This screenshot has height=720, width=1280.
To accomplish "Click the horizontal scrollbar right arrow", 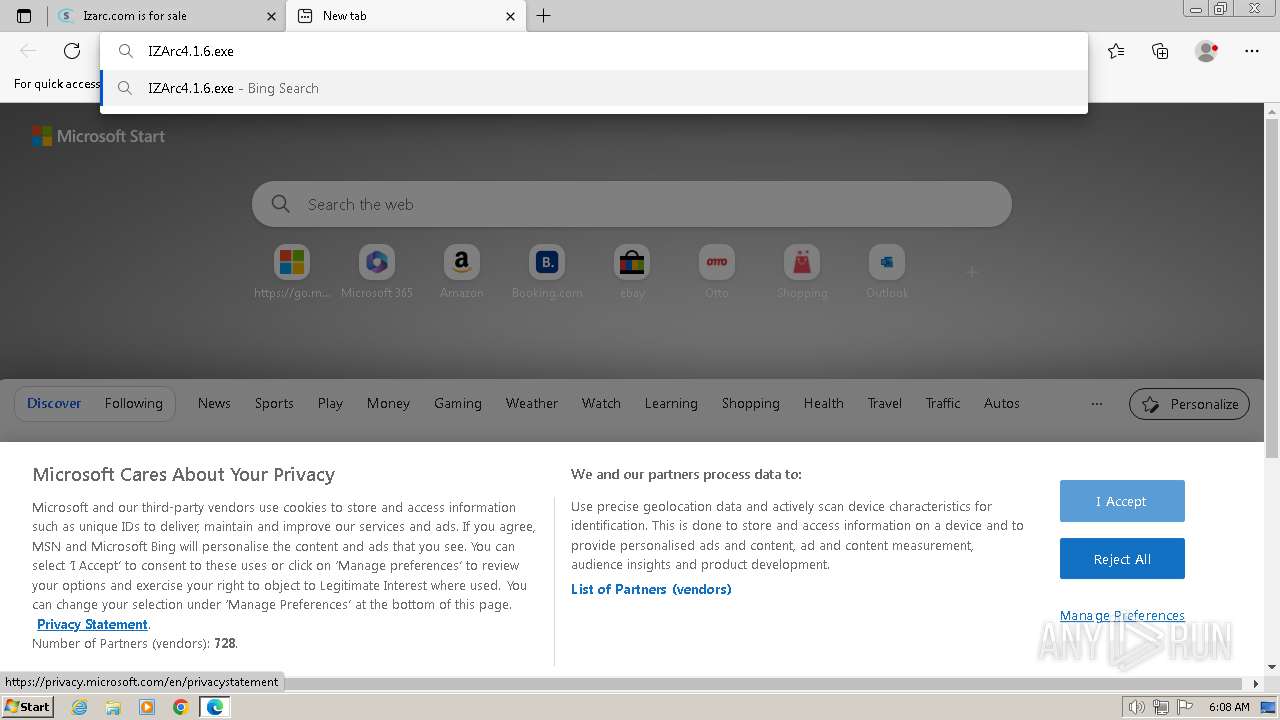I will tap(1257, 684).
